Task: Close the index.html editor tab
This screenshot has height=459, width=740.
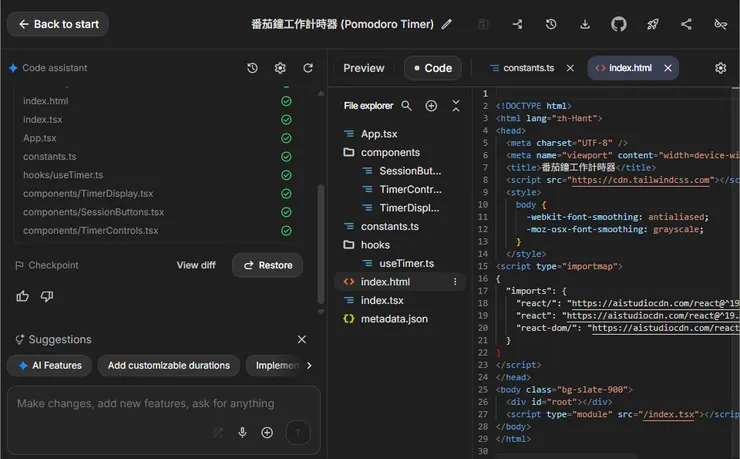Action: (668, 68)
